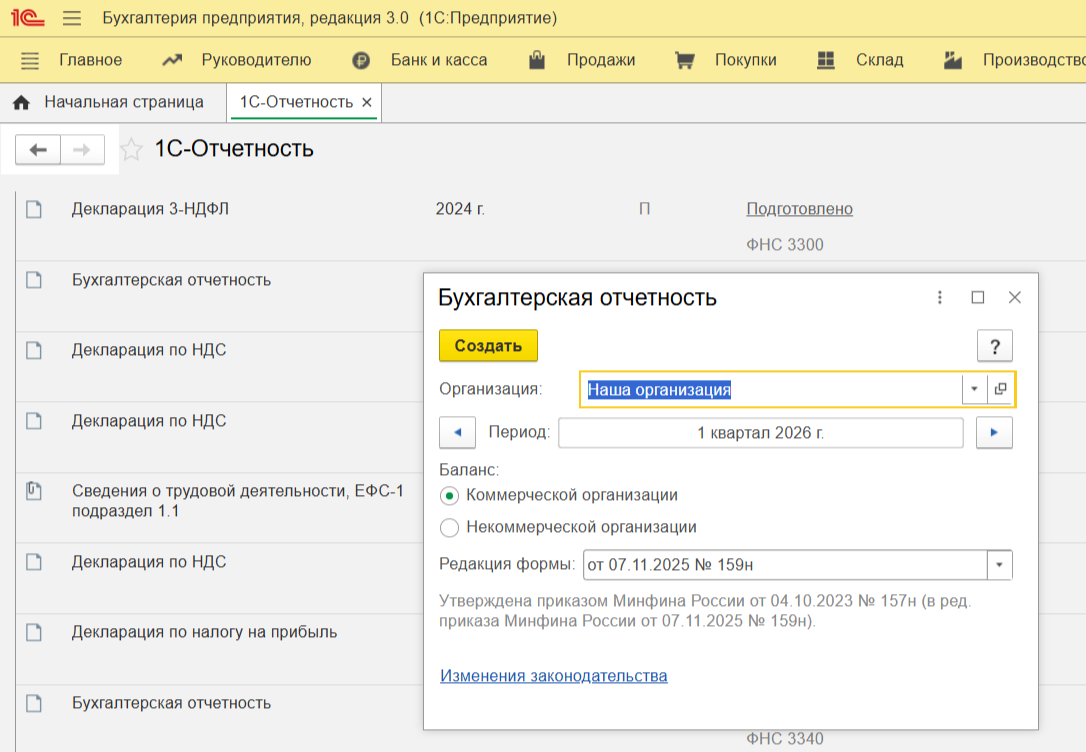This screenshot has height=752, width=1086.
Task: Expand the Организация dropdown list
Action: click(x=974, y=389)
